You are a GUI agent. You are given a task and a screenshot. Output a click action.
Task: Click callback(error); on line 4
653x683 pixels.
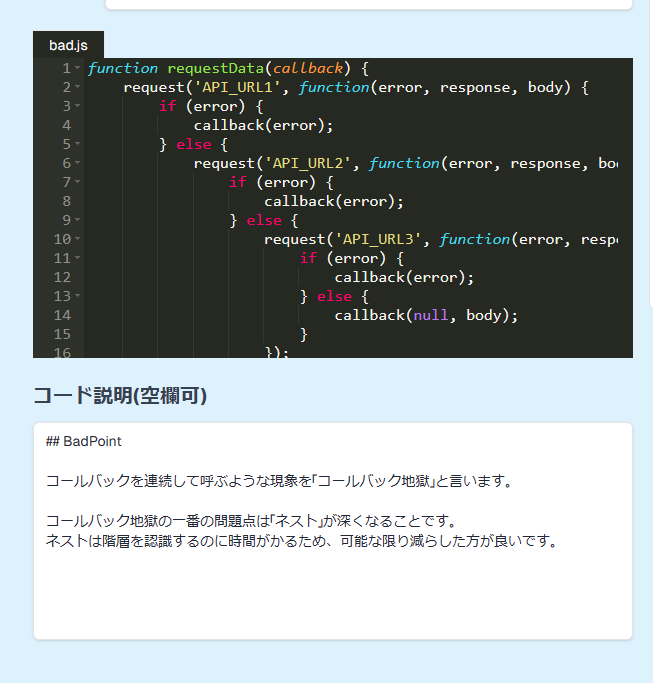click(264, 125)
